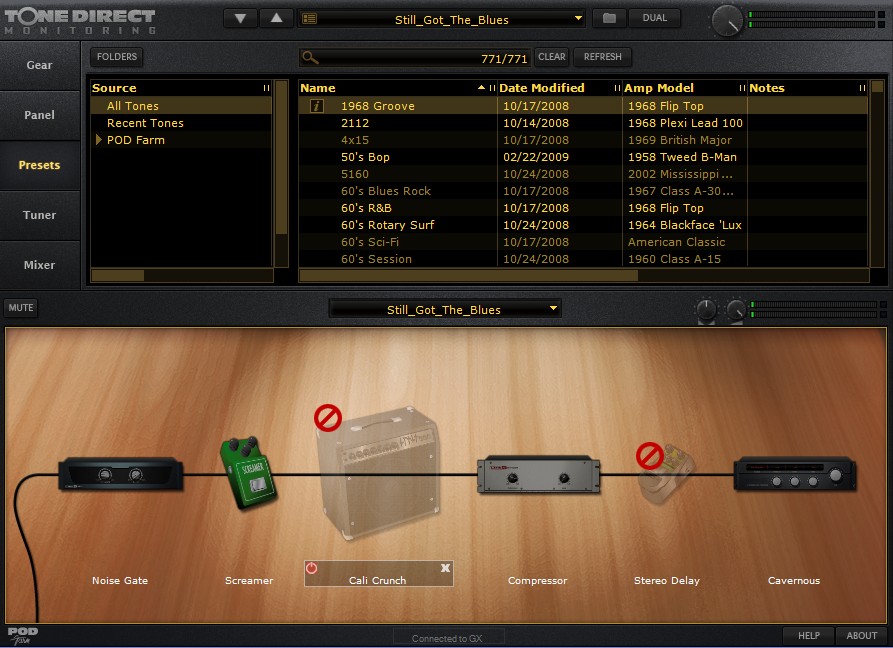Select the Cali Crunch amplifier image

[379, 473]
